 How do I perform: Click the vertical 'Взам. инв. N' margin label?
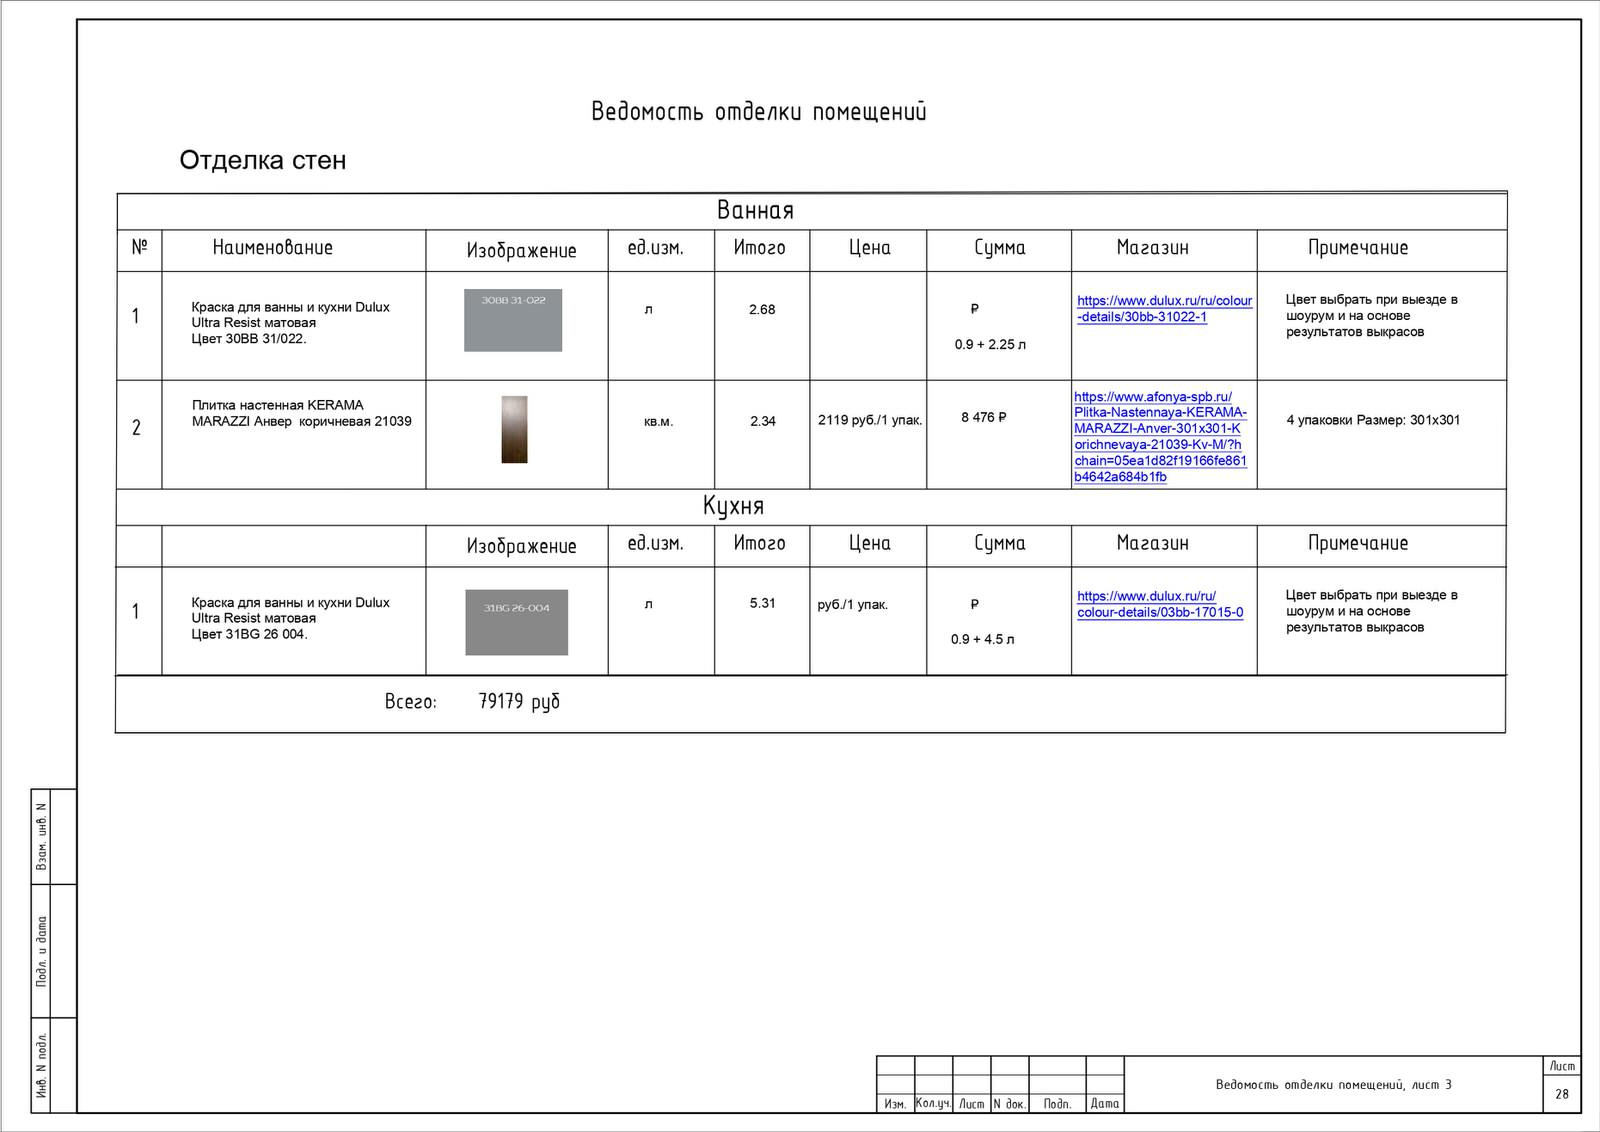[x=41, y=836]
